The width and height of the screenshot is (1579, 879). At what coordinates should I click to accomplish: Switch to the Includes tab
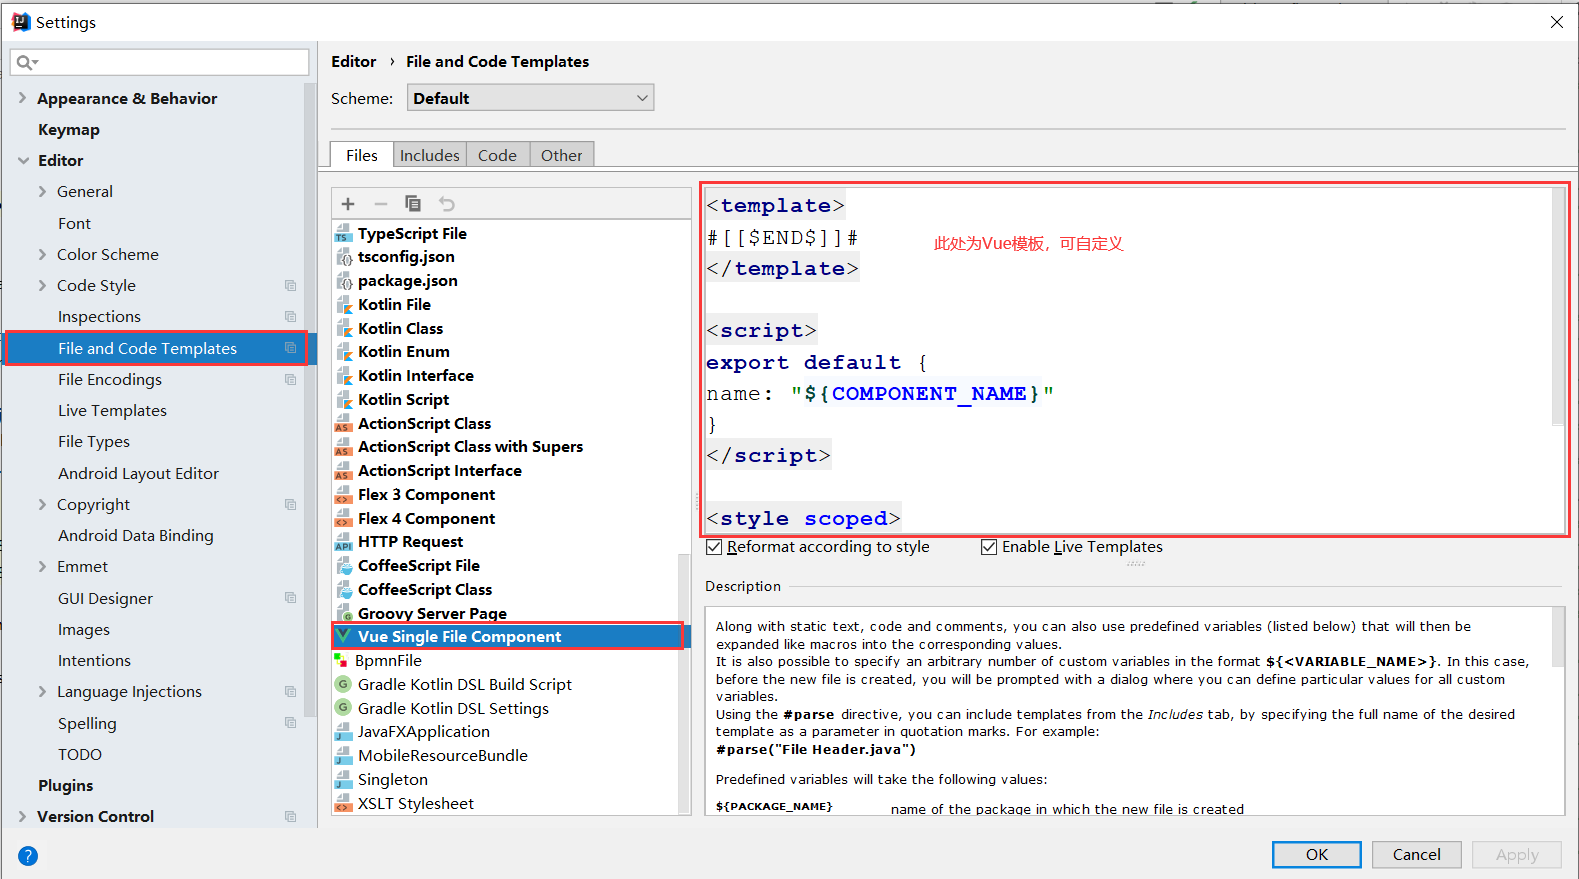tap(429, 155)
